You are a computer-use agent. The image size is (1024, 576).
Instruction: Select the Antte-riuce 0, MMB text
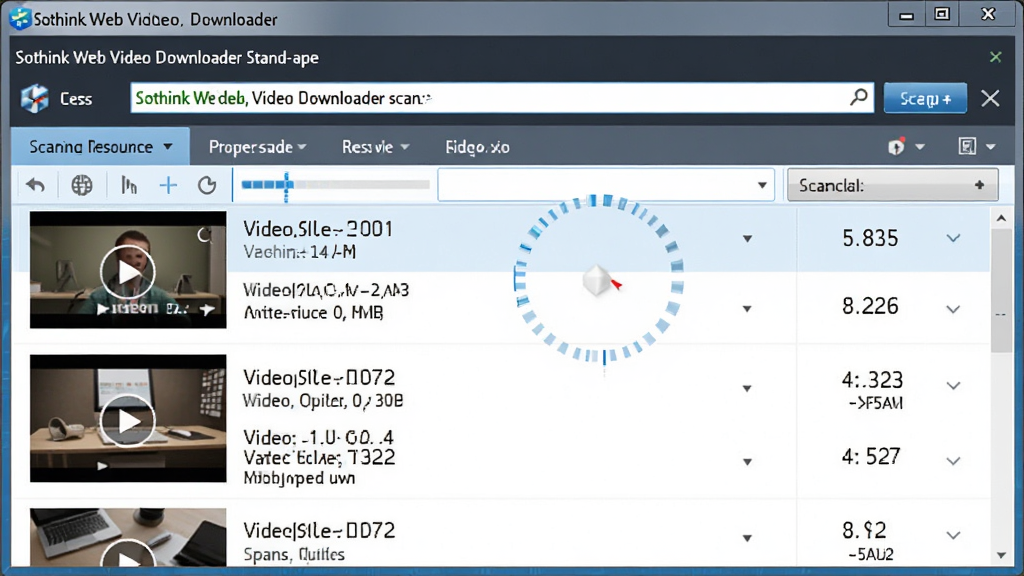pyautogui.click(x=313, y=313)
